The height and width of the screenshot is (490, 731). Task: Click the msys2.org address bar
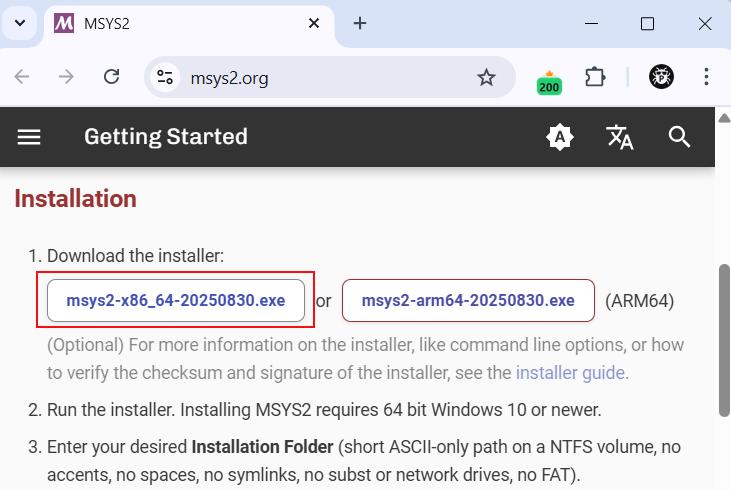(329, 77)
